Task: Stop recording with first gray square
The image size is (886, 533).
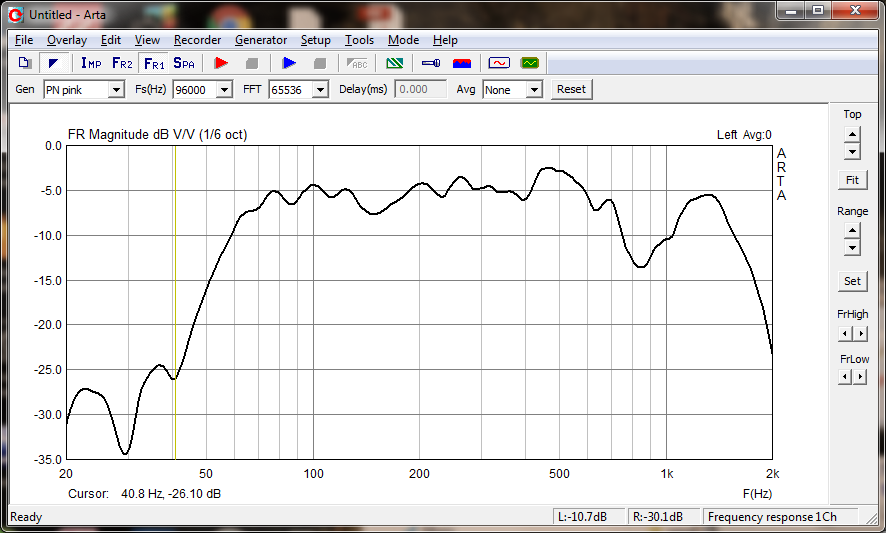Action: pyautogui.click(x=252, y=63)
